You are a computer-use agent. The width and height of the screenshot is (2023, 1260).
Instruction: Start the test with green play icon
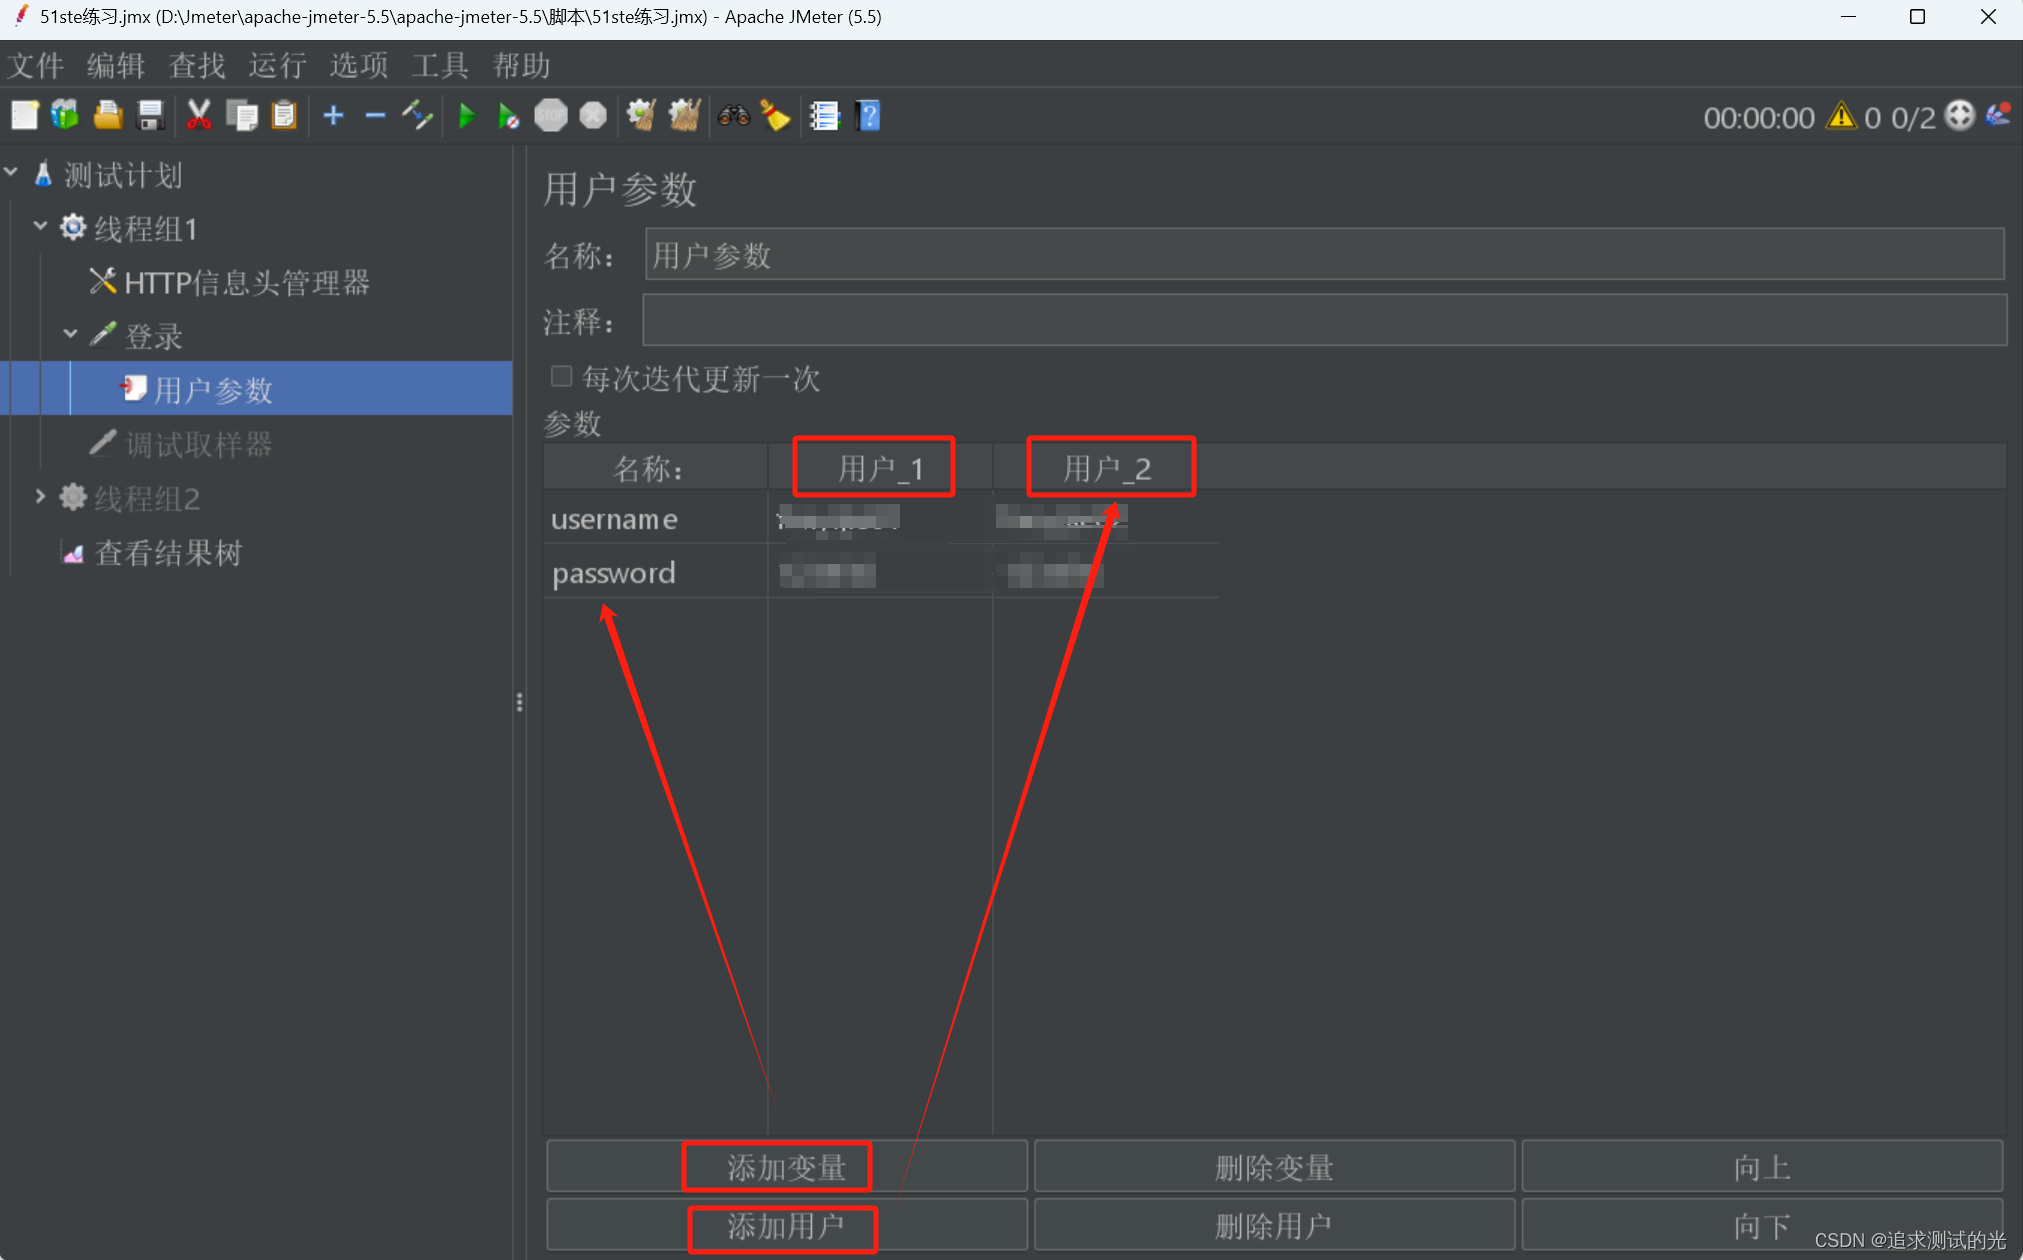[x=466, y=116]
